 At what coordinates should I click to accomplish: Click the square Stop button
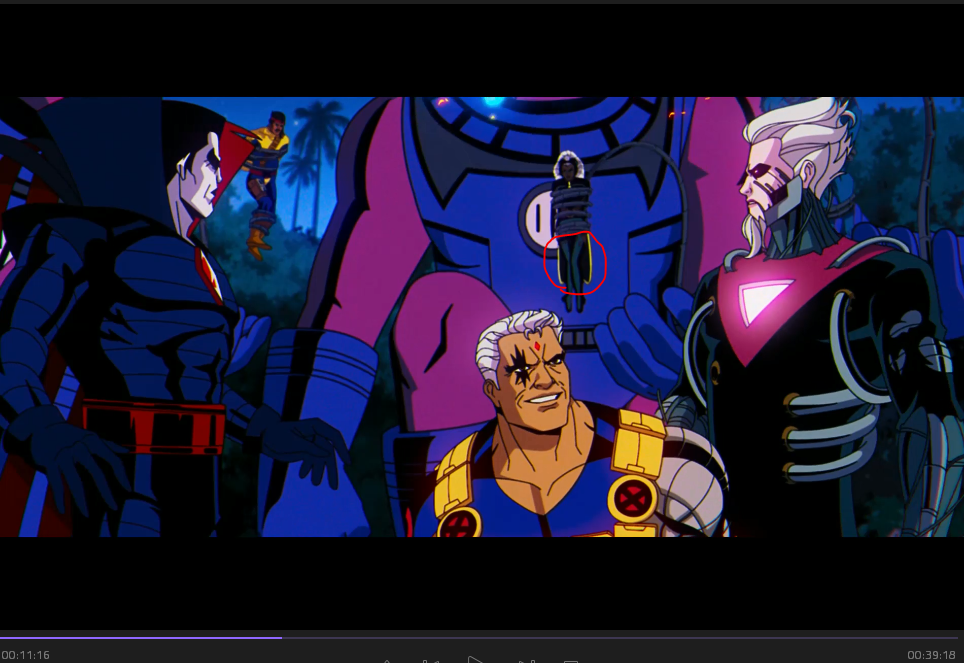tap(570, 660)
